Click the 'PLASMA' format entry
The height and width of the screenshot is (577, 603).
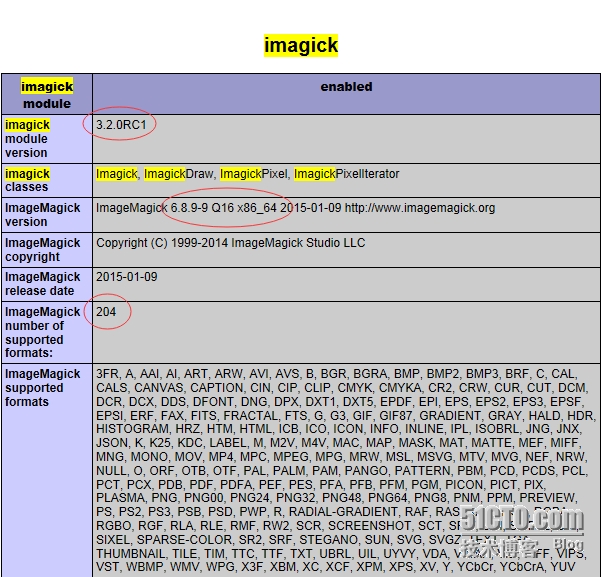pos(120,498)
